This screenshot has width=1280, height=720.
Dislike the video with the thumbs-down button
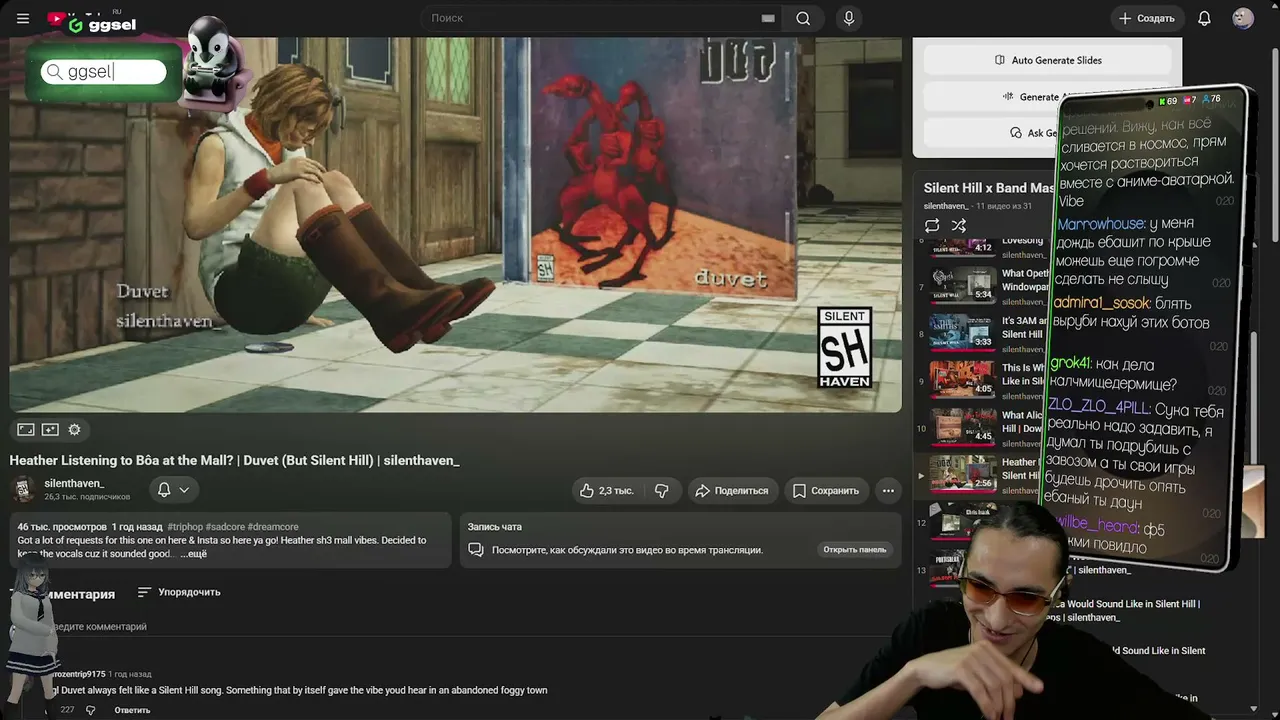(662, 491)
